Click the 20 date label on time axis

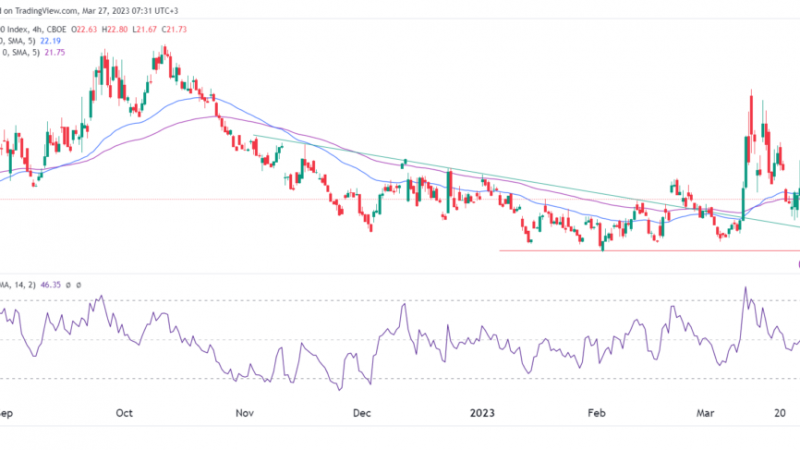click(780, 413)
